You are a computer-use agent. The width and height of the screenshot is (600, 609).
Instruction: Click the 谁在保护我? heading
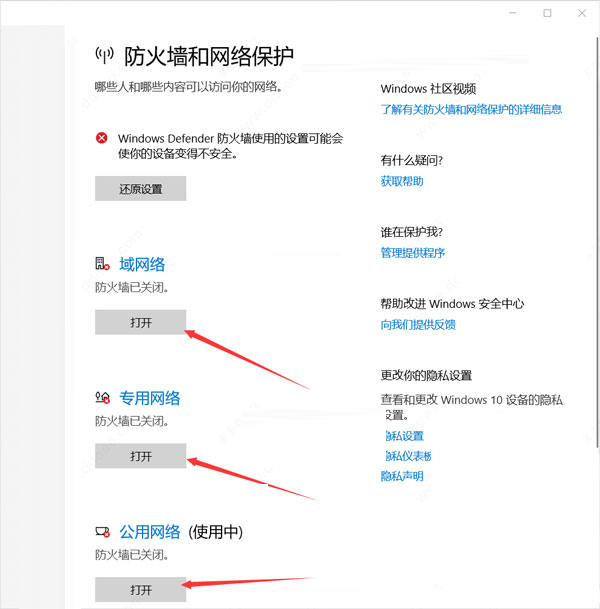(x=412, y=232)
